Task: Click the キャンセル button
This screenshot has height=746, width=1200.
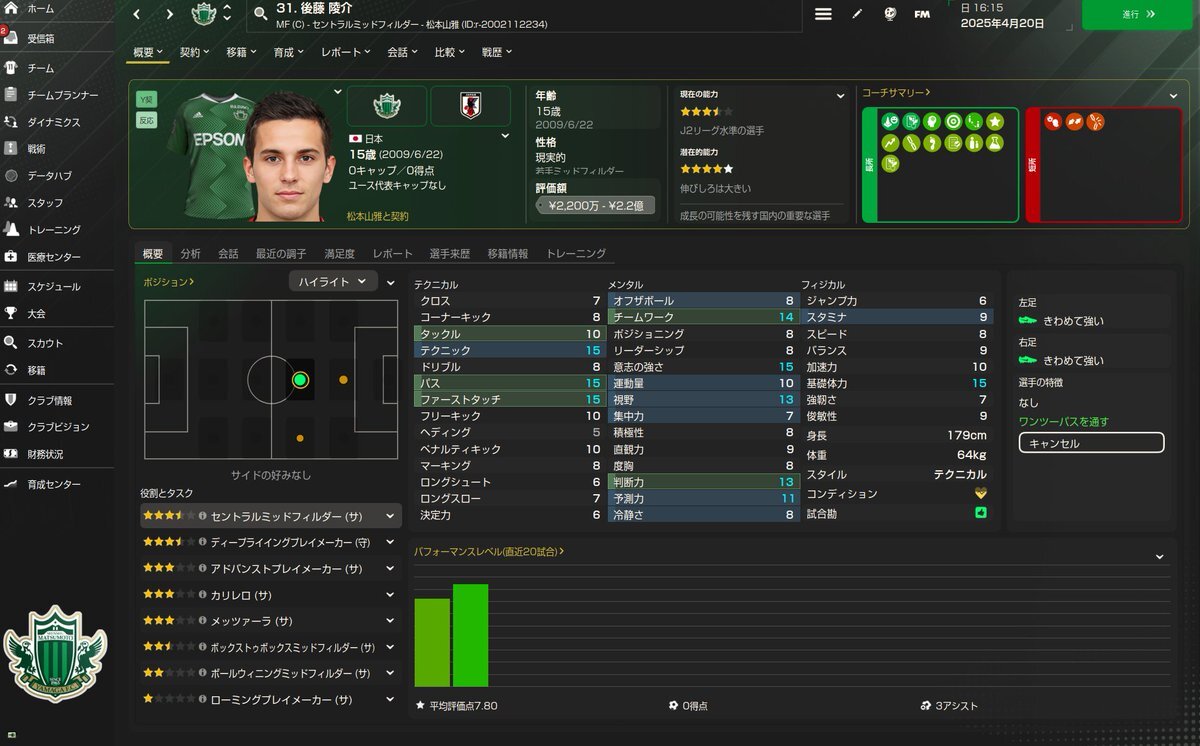Action: tap(1091, 443)
